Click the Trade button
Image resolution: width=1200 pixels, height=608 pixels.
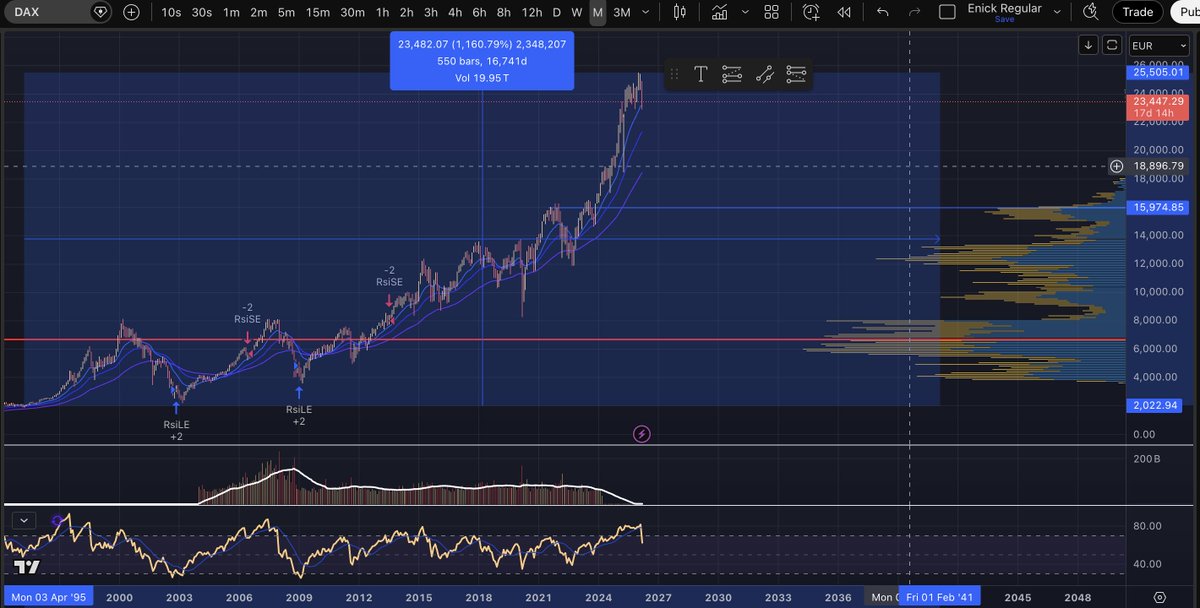tap(1137, 12)
